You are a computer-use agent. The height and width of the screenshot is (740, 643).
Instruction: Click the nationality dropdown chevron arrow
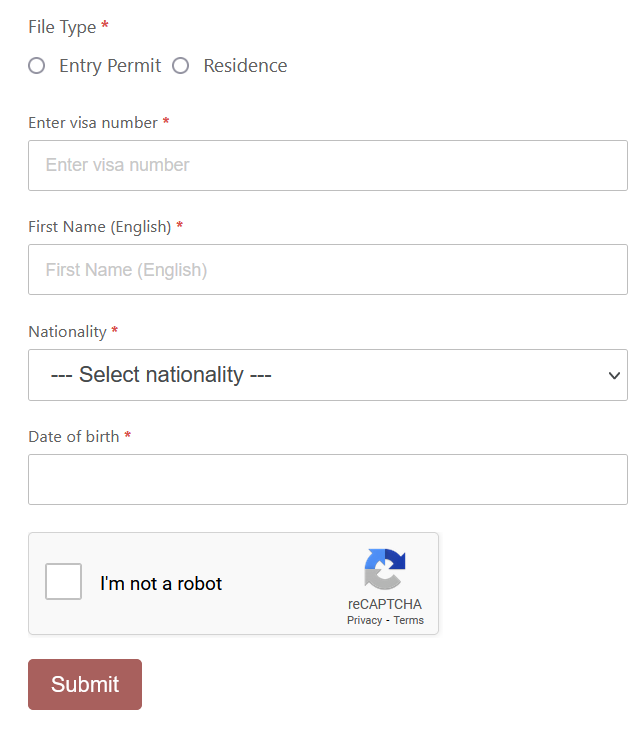(614, 375)
